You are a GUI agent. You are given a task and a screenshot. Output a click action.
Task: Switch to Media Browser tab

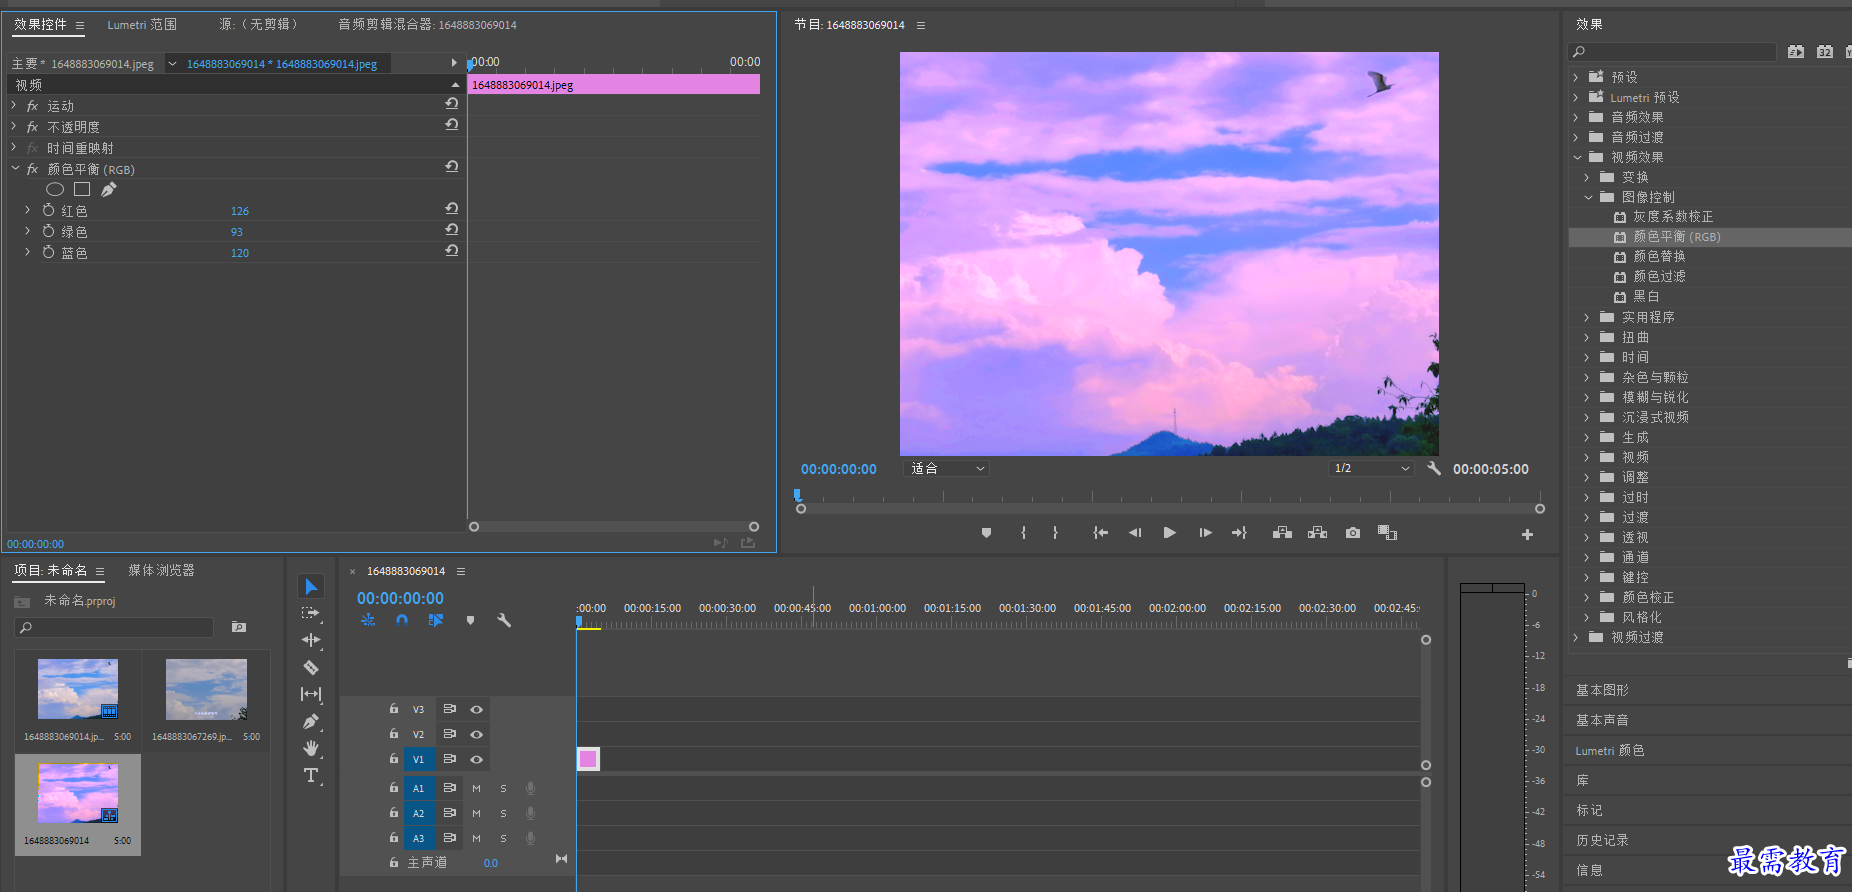(x=161, y=570)
